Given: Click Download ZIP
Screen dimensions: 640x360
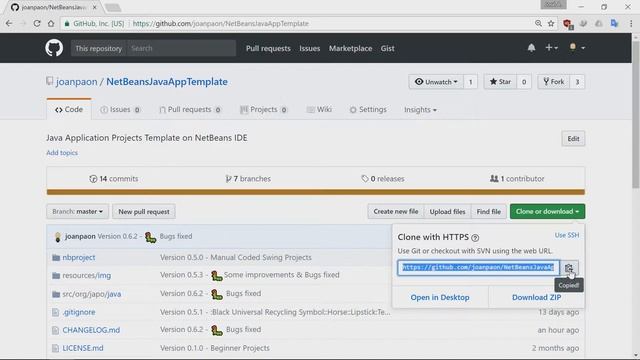Looking at the screenshot, I should [x=536, y=298].
